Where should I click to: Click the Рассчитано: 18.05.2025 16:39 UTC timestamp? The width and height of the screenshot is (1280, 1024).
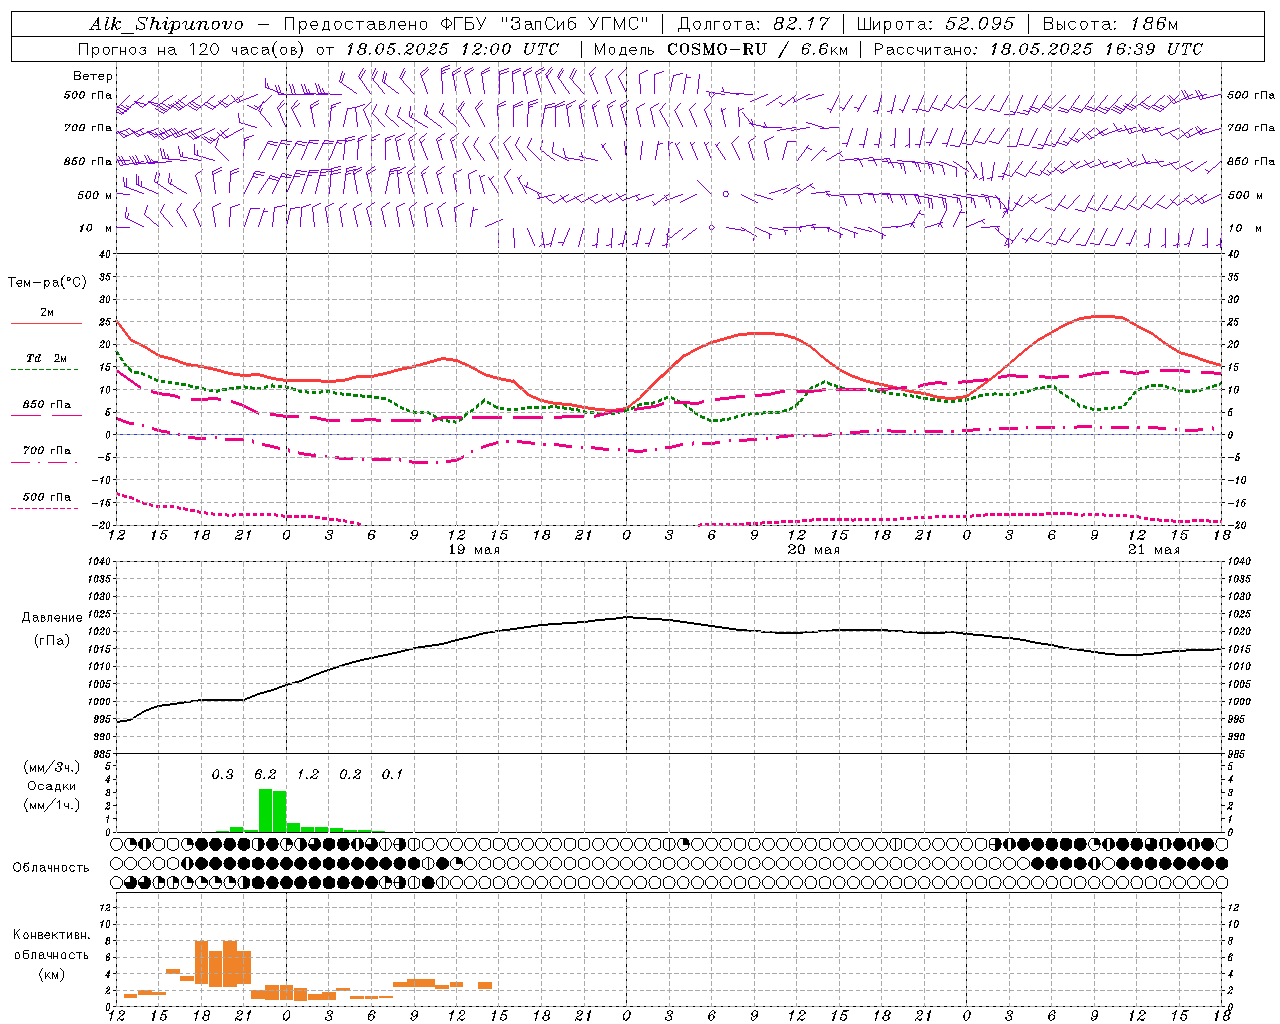pyautogui.click(x=1038, y=49)
